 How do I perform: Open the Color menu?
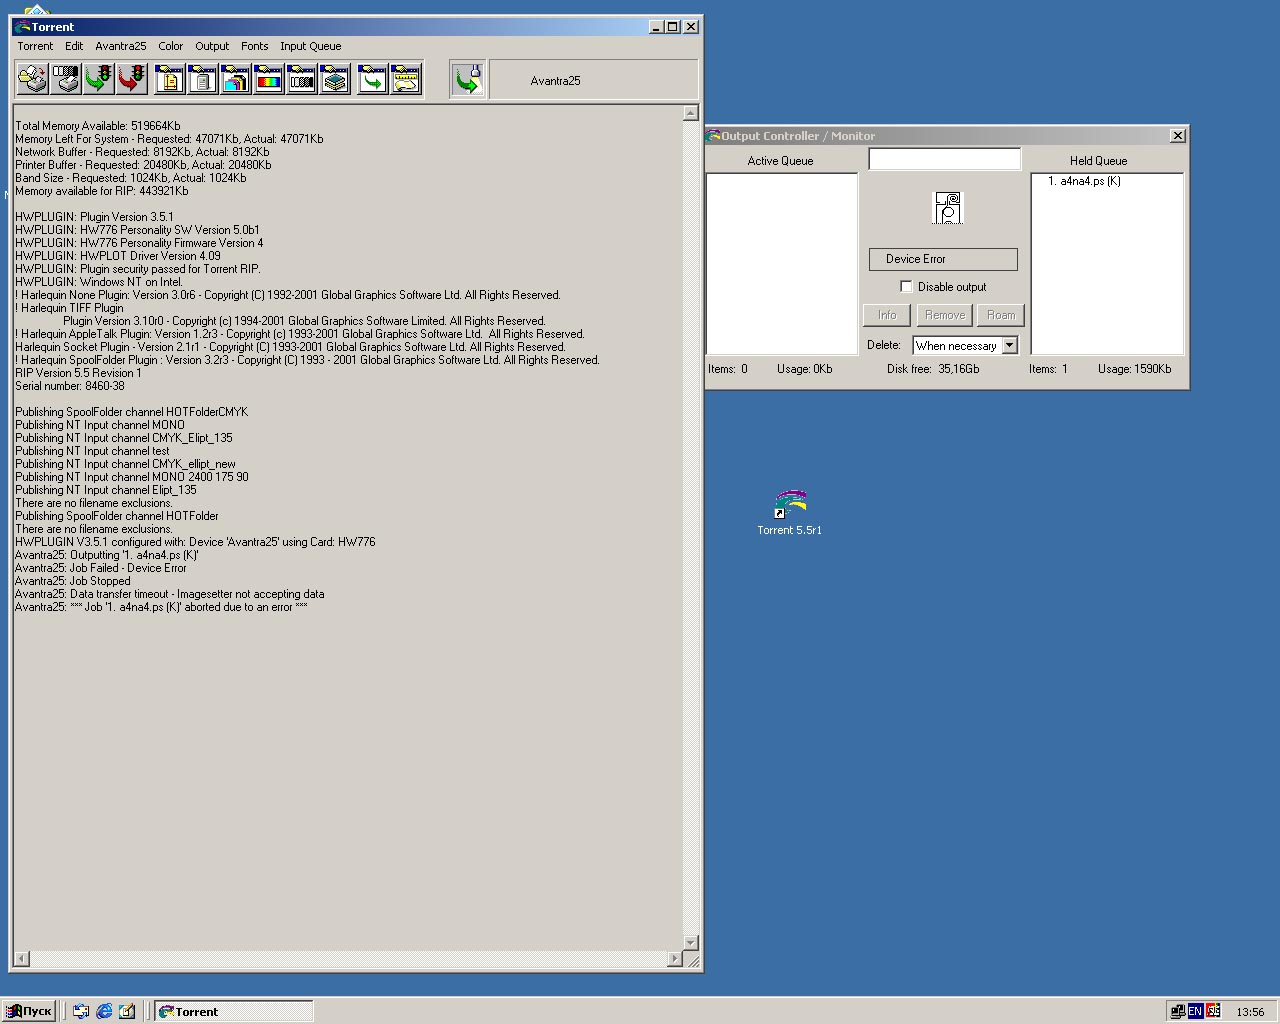tap(171, 46)
